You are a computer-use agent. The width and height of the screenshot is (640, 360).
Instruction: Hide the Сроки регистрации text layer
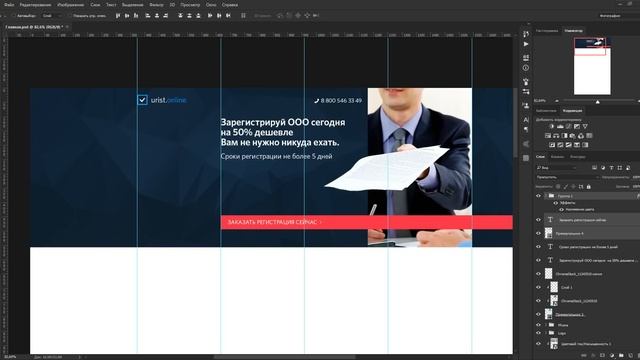(538, 247)
